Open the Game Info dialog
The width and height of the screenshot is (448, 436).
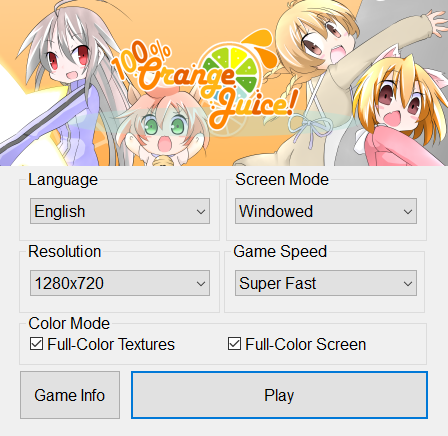click(x=70, y=395)
